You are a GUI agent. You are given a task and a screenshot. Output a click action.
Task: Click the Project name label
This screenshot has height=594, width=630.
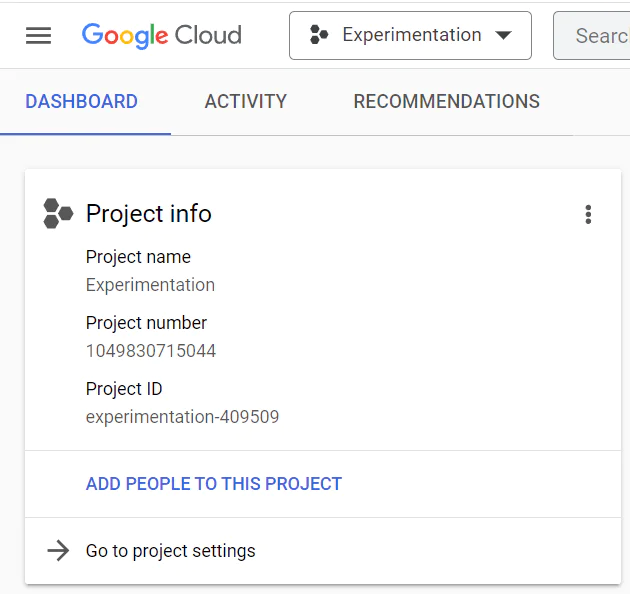click(x=138, y=257)
